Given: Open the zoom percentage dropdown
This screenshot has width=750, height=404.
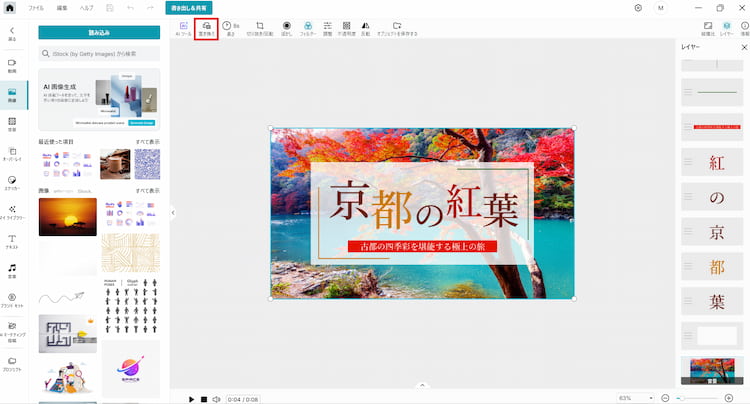Looking at the screenshot, I should pos(635,398).
